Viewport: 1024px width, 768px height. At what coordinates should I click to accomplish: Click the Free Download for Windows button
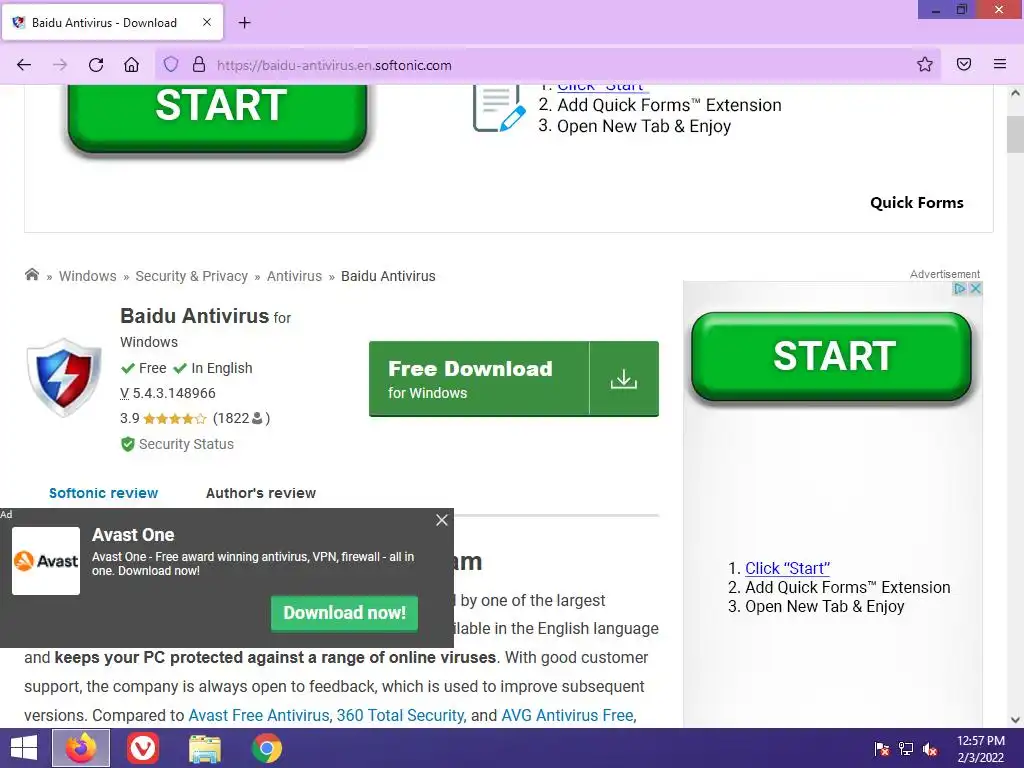click(x=513, y=379)
